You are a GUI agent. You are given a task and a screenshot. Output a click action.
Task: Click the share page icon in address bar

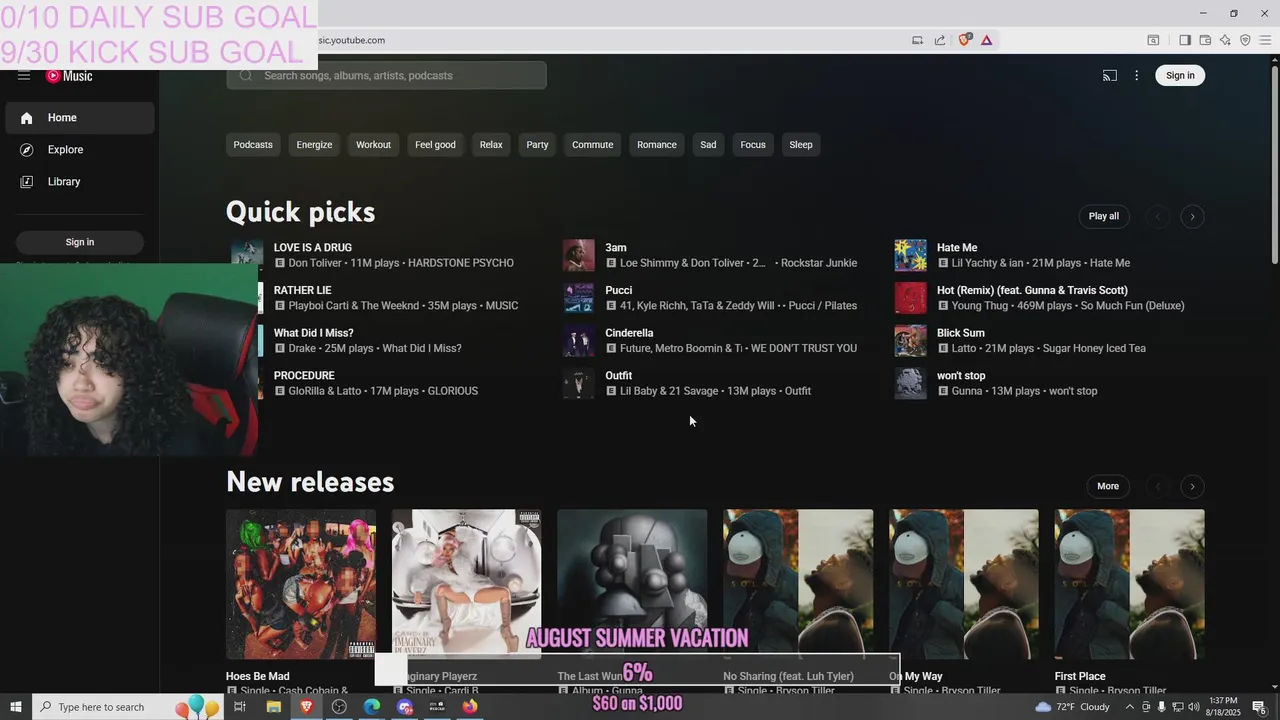[x=940, y=40]
